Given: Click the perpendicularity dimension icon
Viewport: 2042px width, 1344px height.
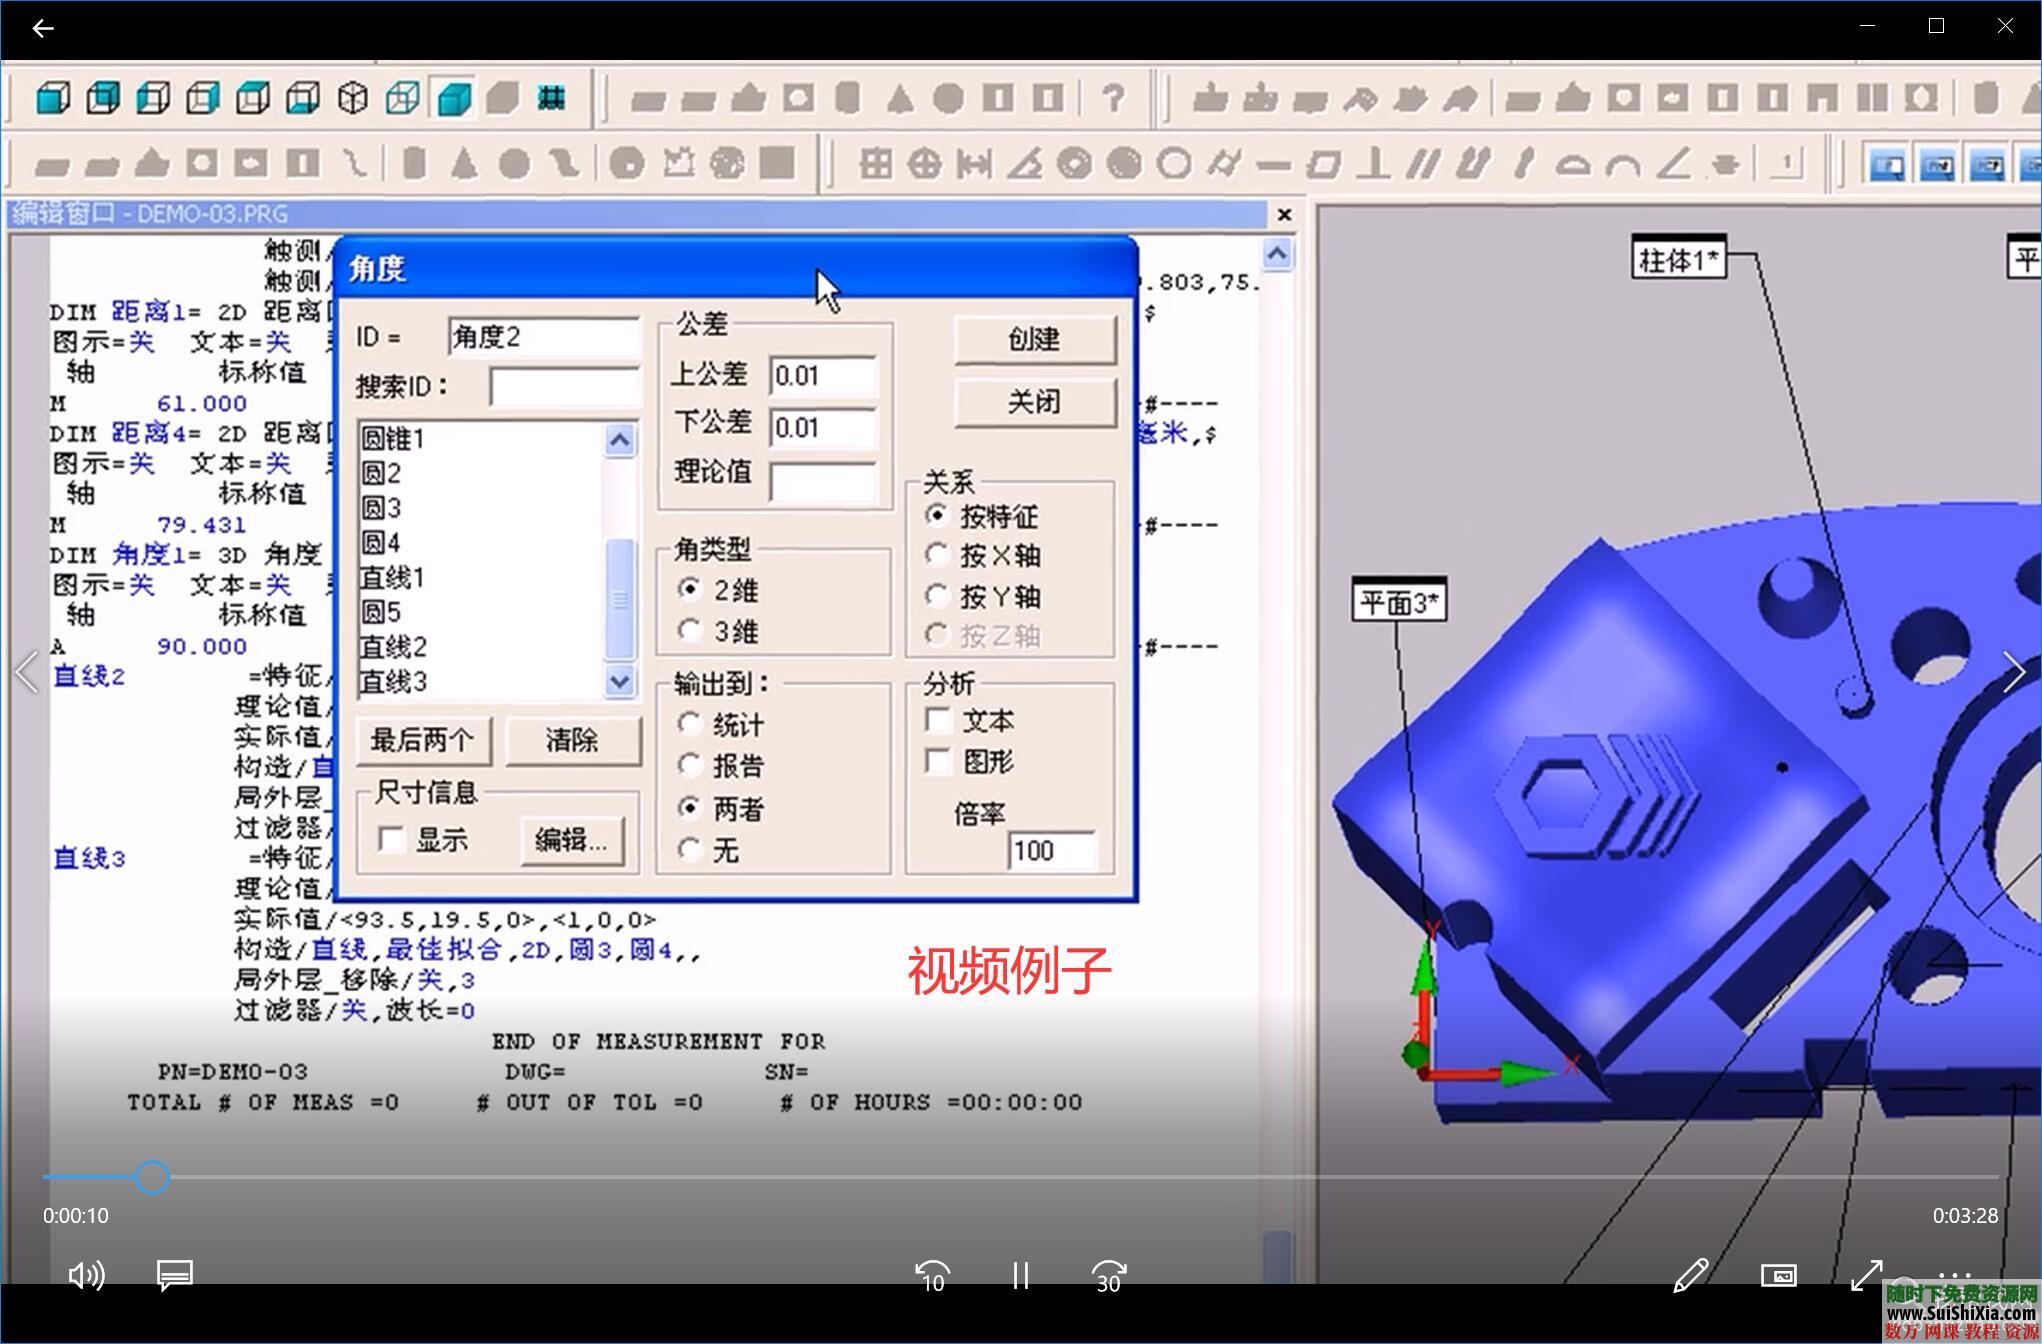Looking at the screenshot, I should pyautogui.click(x=1372, y=163).
